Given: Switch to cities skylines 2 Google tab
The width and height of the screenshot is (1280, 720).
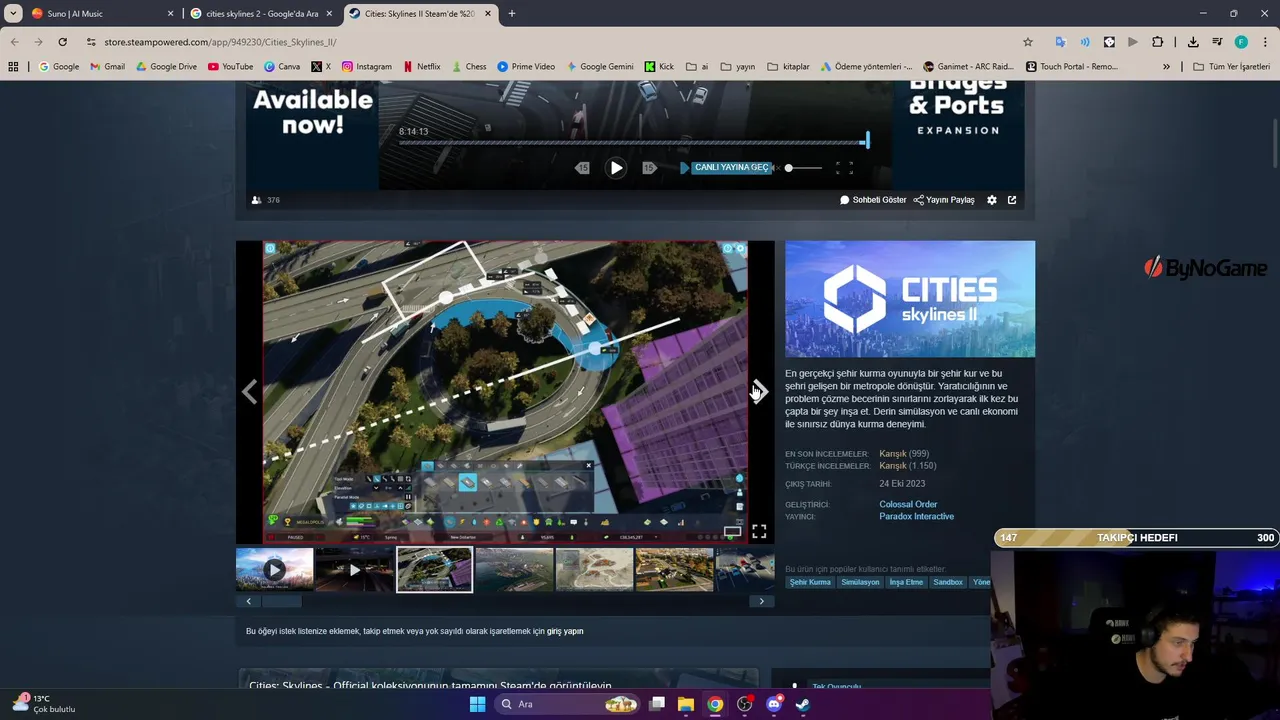Looking at the screenshot, I should coord(262,14).
